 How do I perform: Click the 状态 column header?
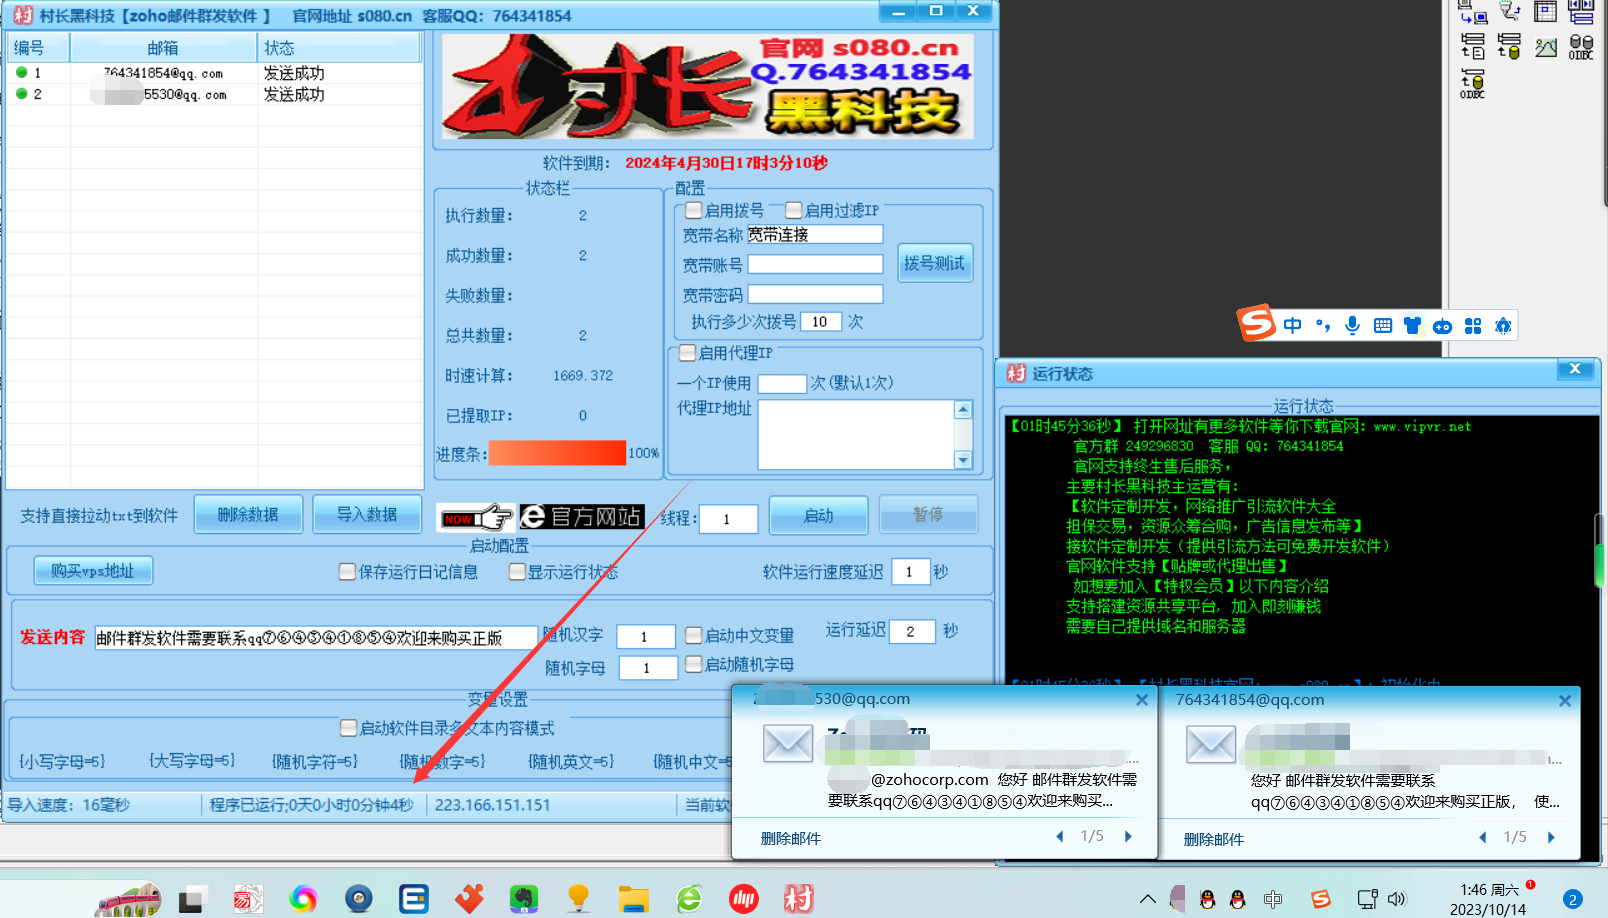pyautogui.click(x=338, y=48)
